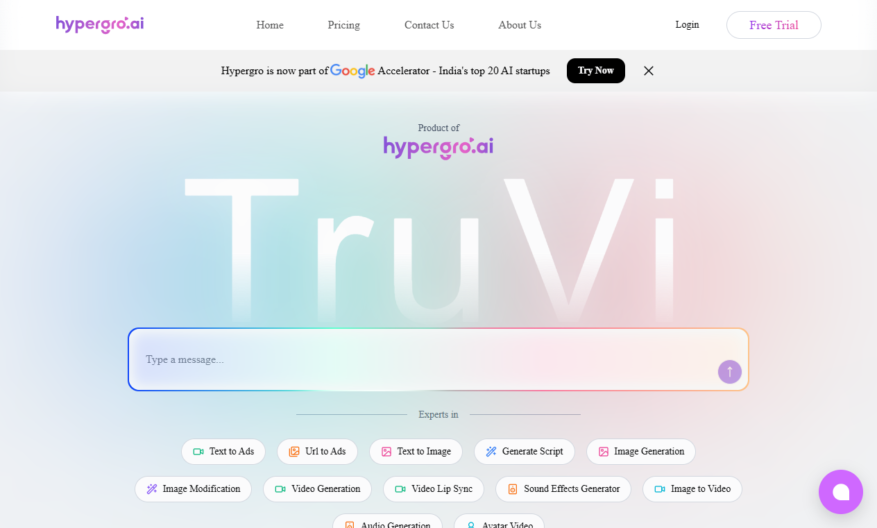
Task: Click the 'Experts in' heading text
Action: (438, 414)
